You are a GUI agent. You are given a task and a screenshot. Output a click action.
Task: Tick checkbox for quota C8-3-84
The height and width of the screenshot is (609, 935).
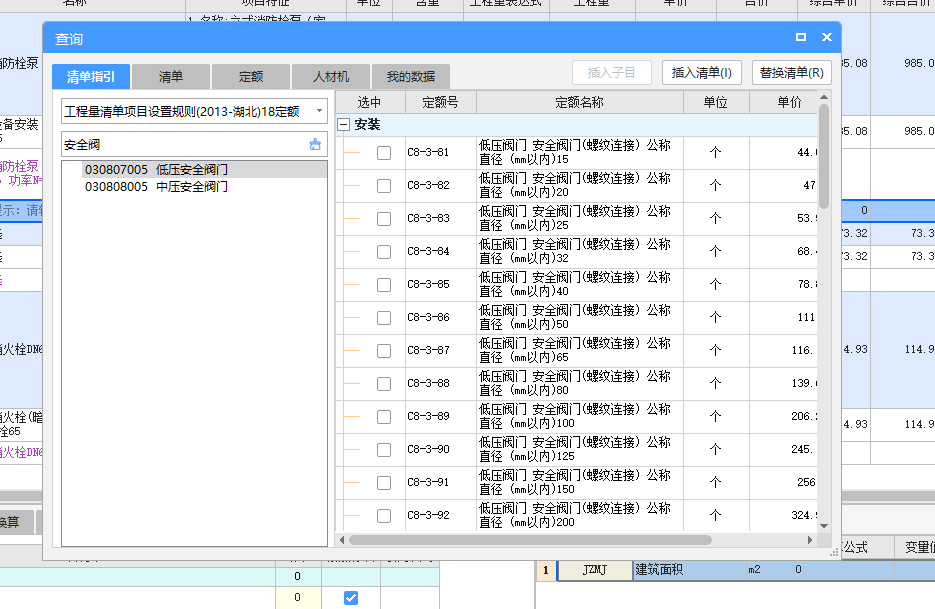pos(384,252)
